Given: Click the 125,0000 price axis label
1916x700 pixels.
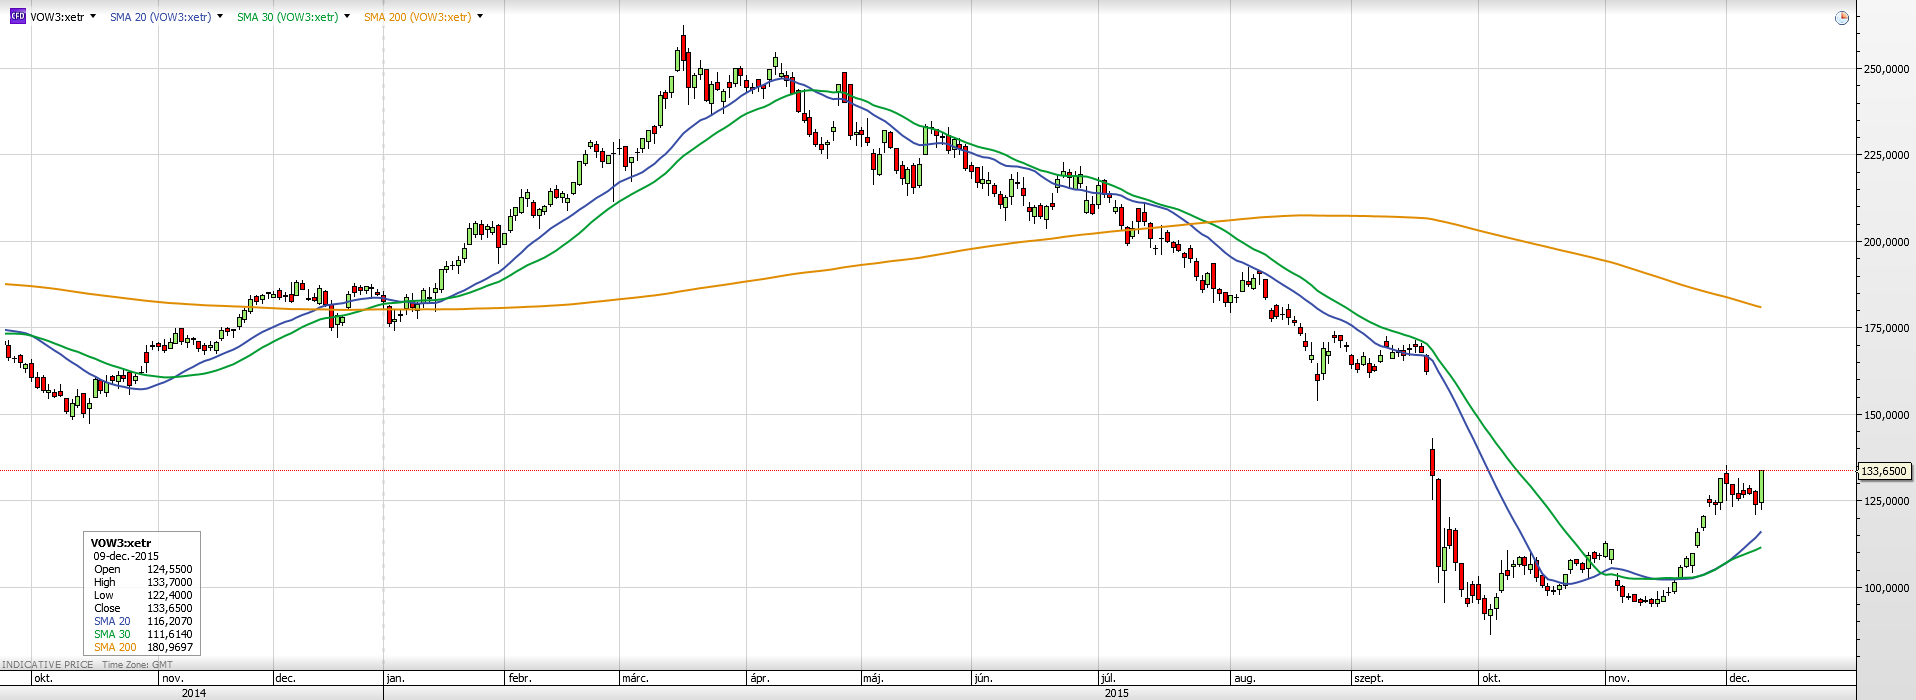Looking at the screenshot, I should [x=1886, y=501].
